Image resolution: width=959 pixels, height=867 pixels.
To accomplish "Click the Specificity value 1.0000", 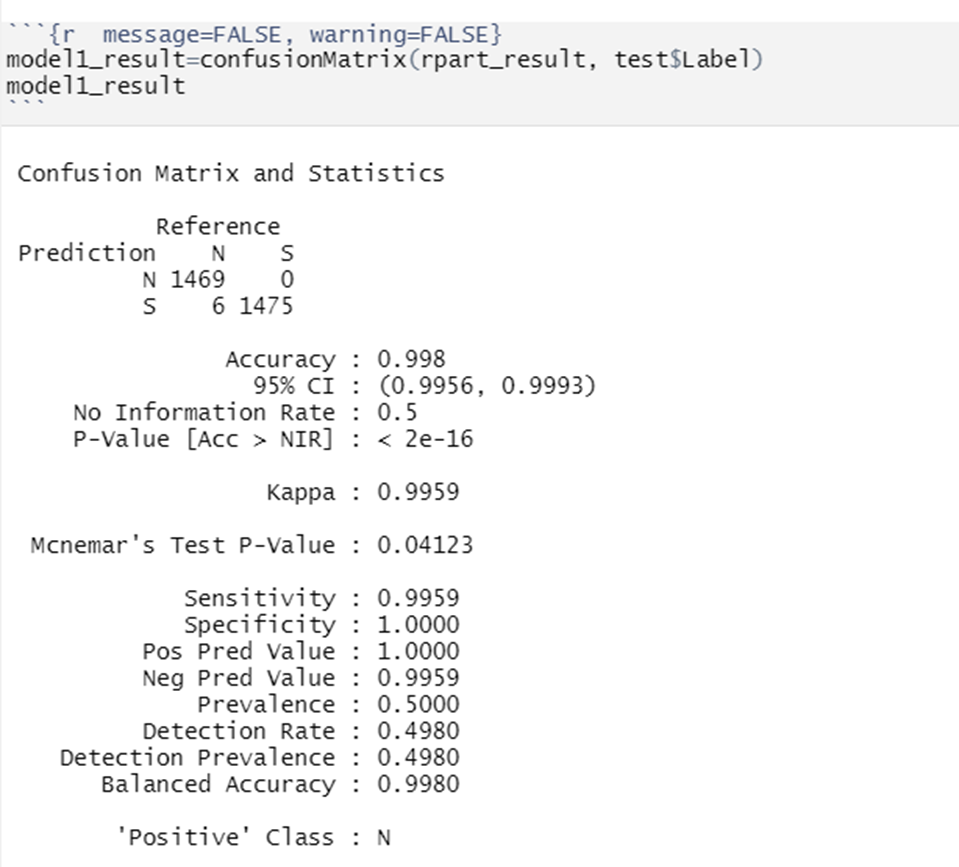I will 418,625.
